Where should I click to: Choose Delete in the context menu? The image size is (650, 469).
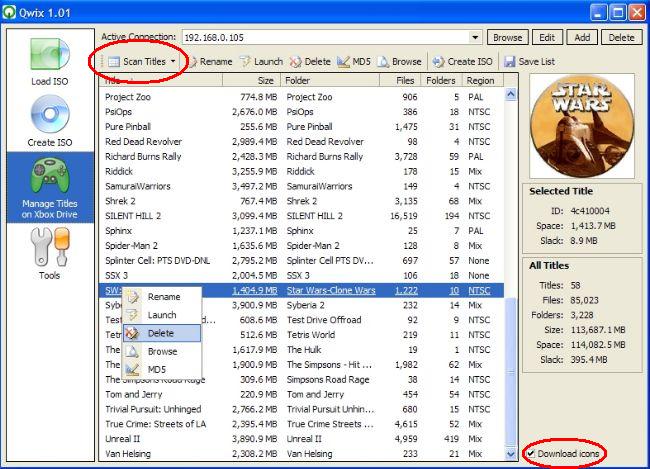[162, 333]
